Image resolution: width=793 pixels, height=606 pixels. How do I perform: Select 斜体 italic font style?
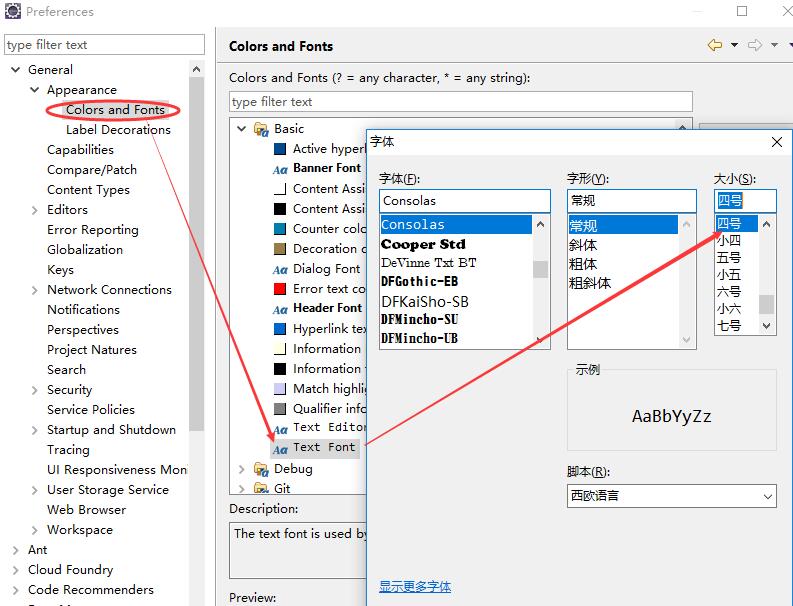(583, 245)
